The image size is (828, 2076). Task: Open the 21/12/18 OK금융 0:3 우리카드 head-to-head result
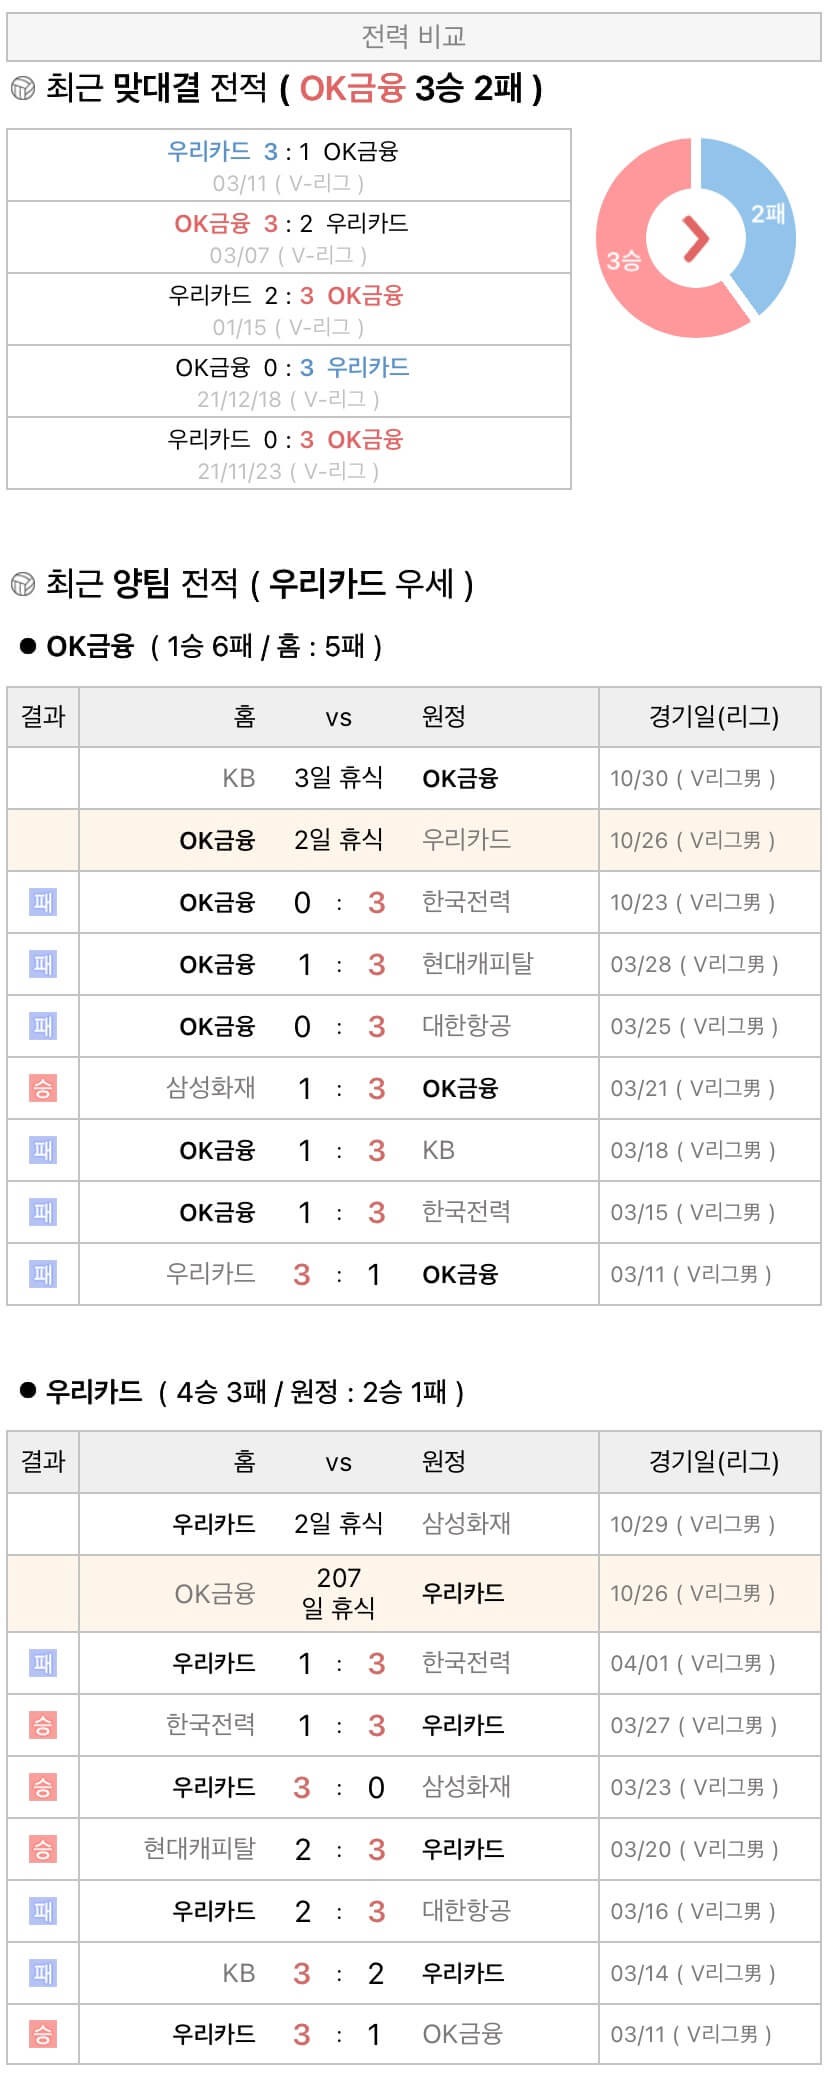tap(289, 382)
